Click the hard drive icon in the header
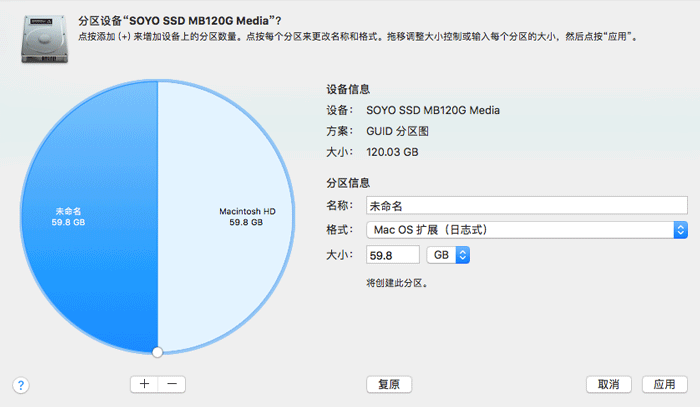 point(37,36)
